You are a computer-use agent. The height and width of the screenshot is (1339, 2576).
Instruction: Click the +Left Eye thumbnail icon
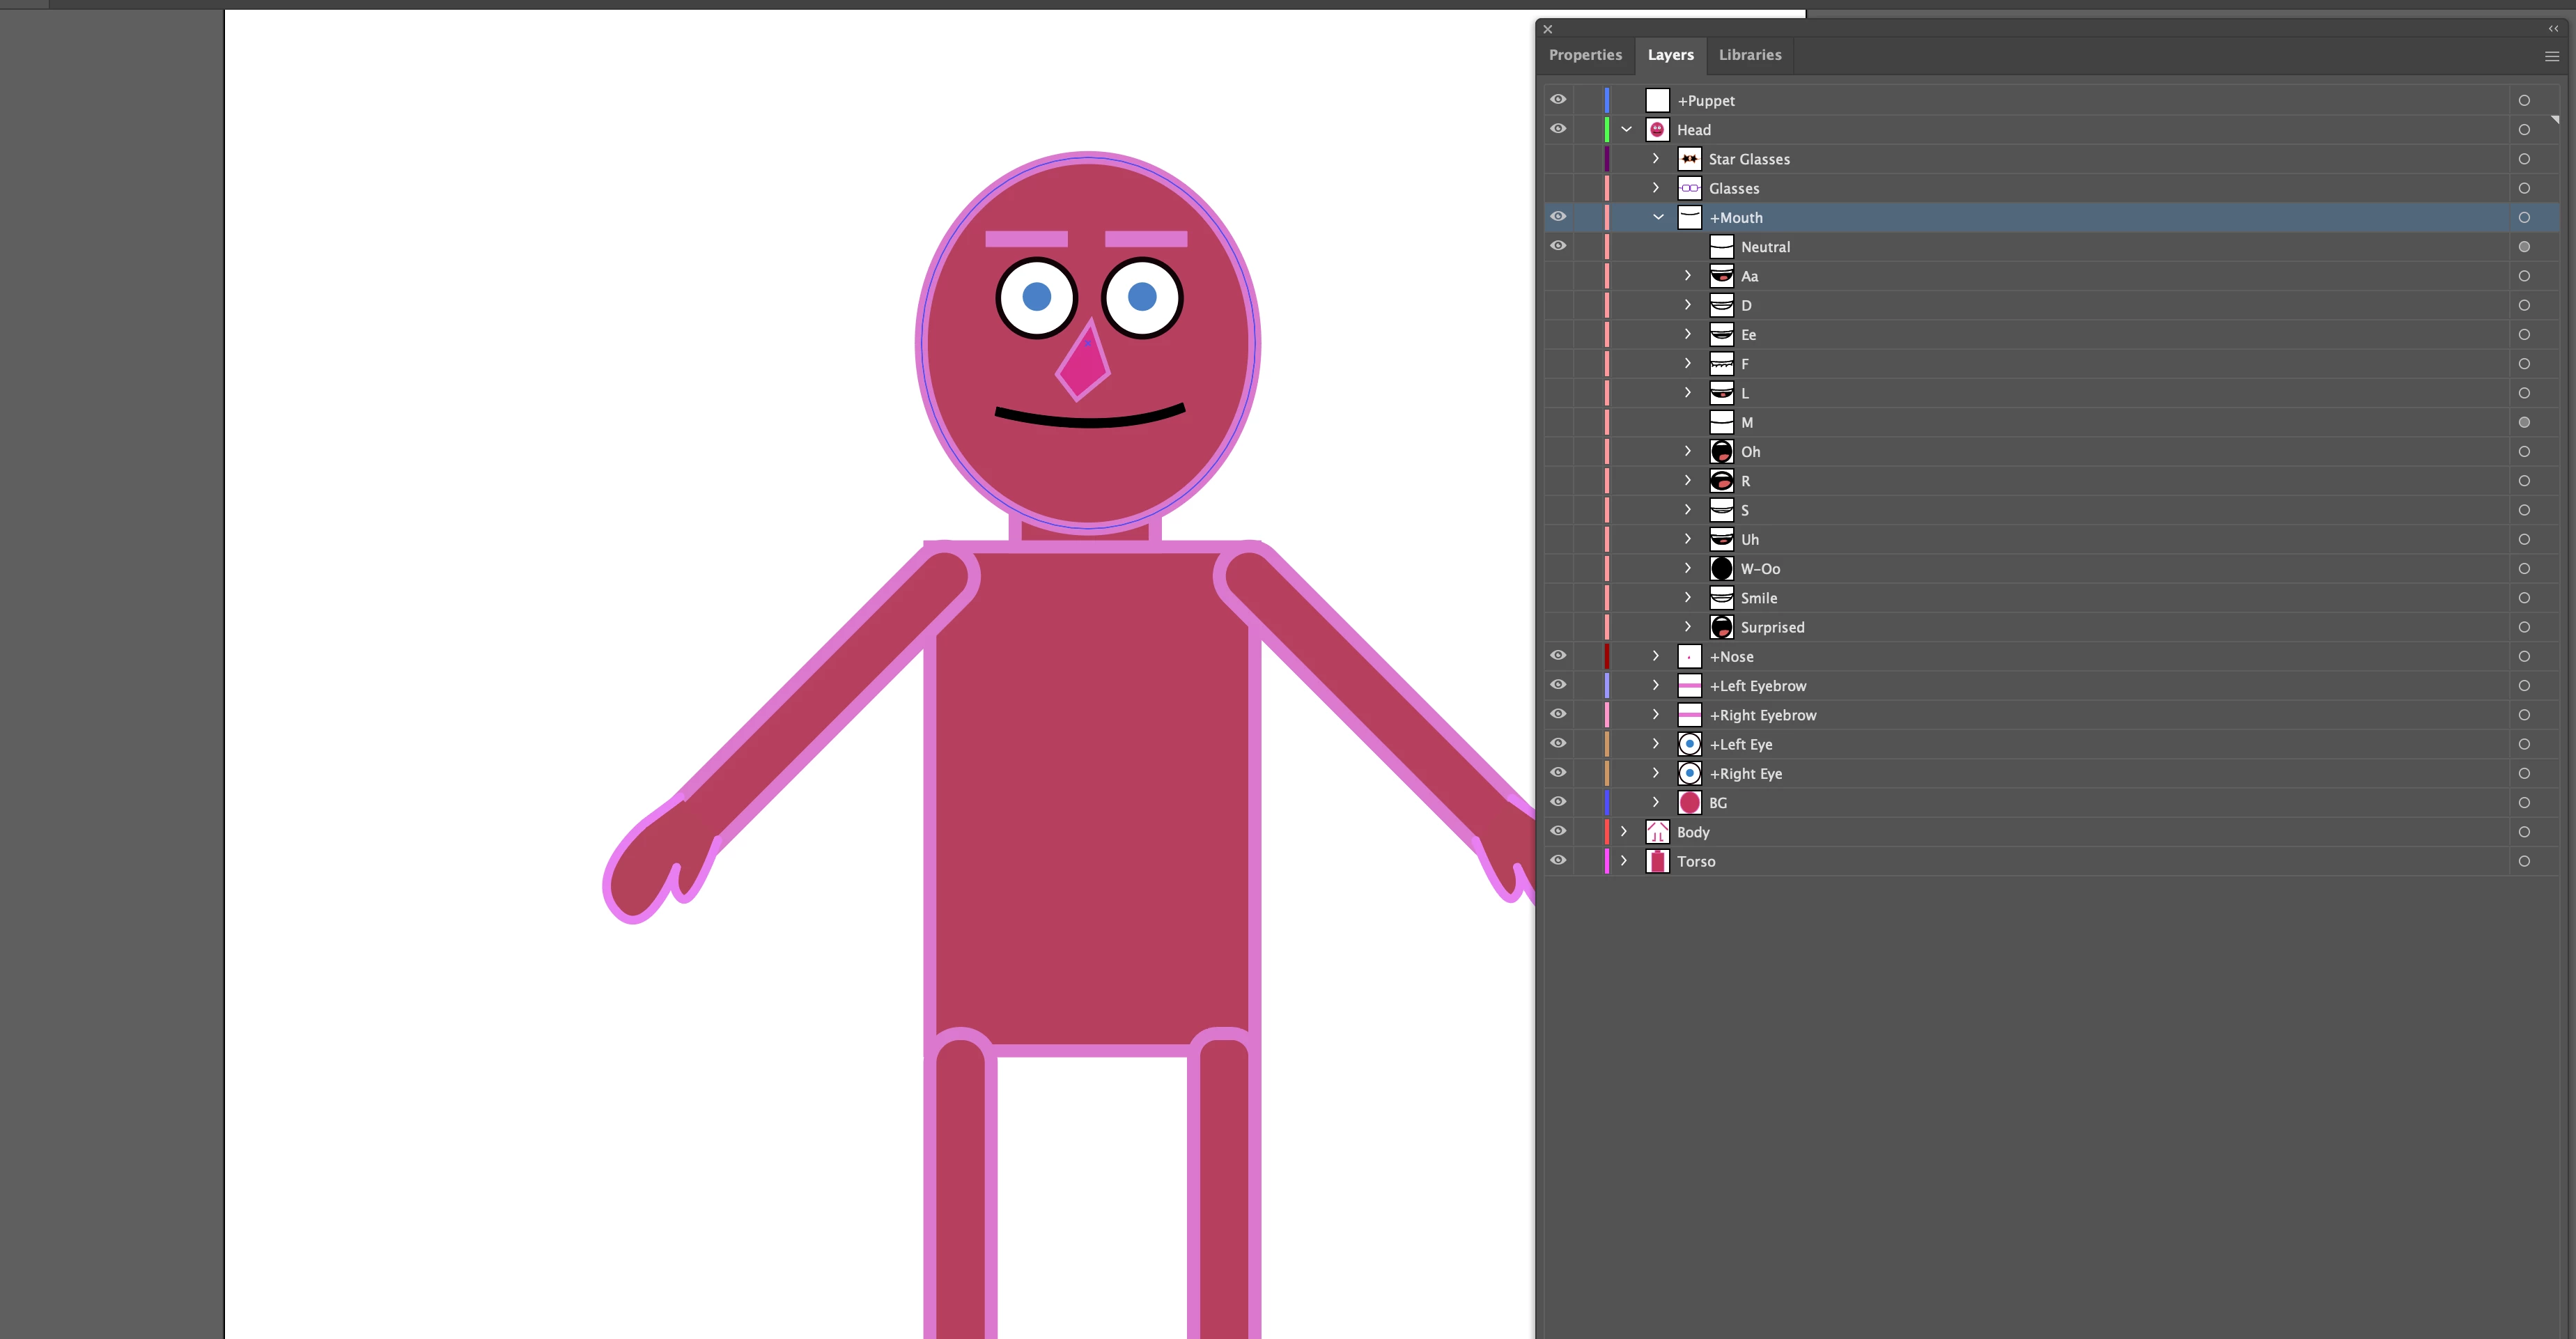tap(1689, 744)
